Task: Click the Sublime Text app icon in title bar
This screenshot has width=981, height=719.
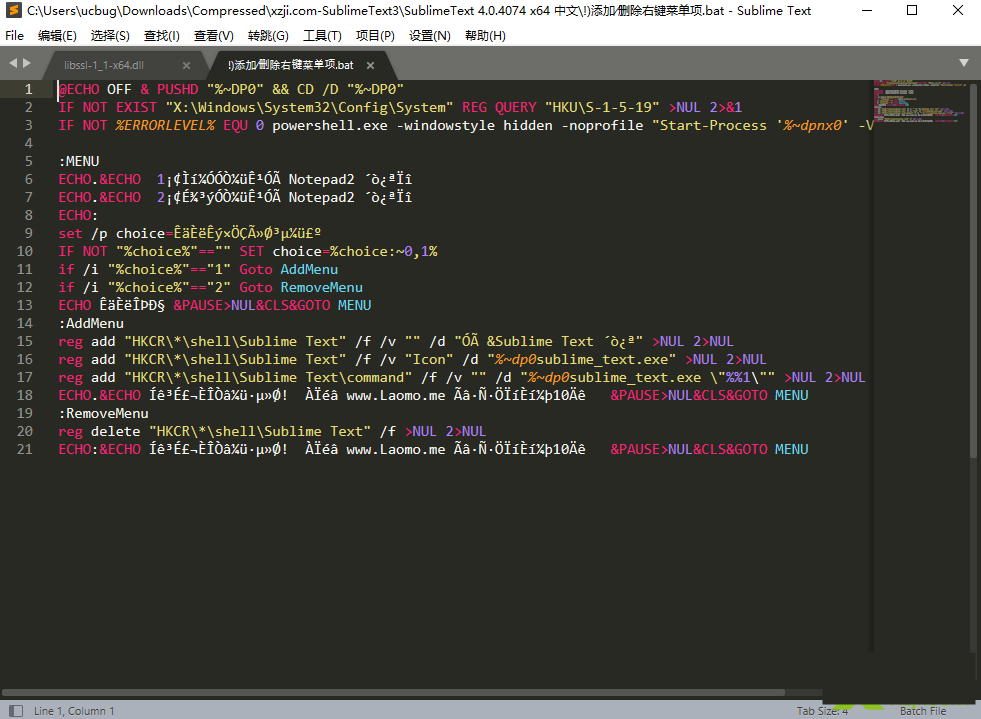Action: pos(13,11)
